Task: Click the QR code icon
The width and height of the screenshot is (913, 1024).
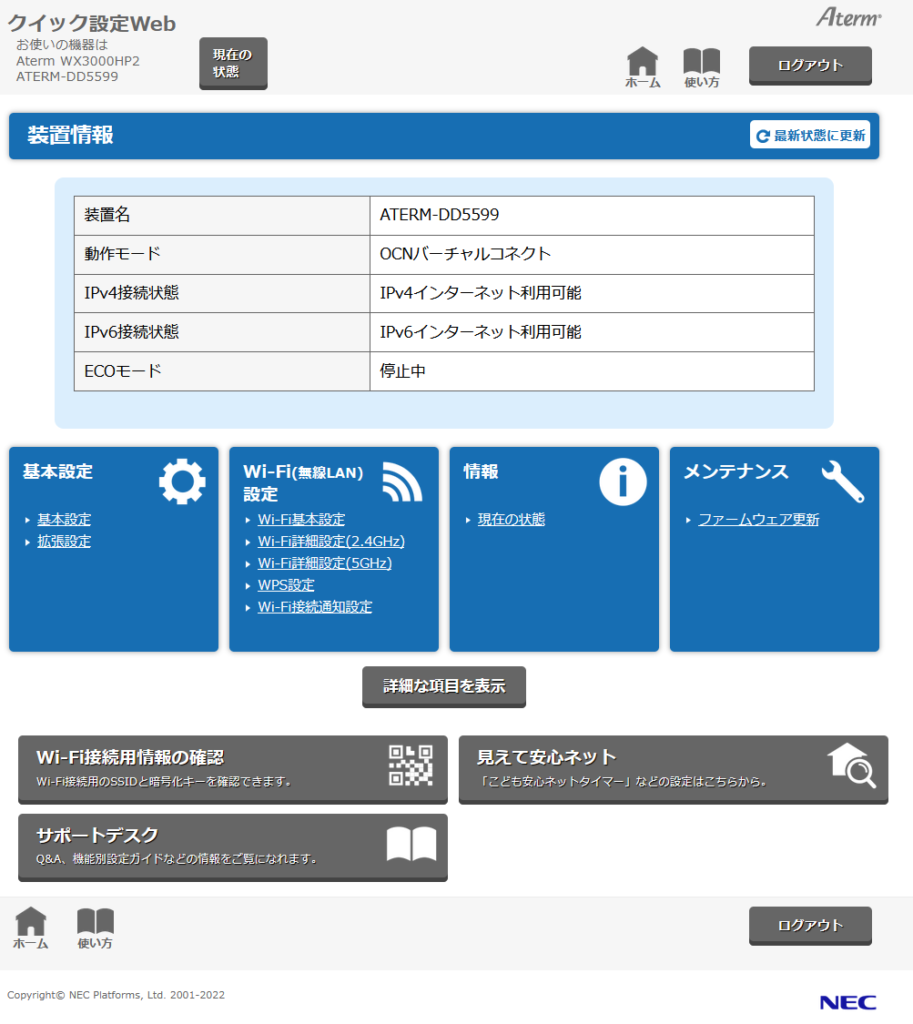Action: coord(410,766)
